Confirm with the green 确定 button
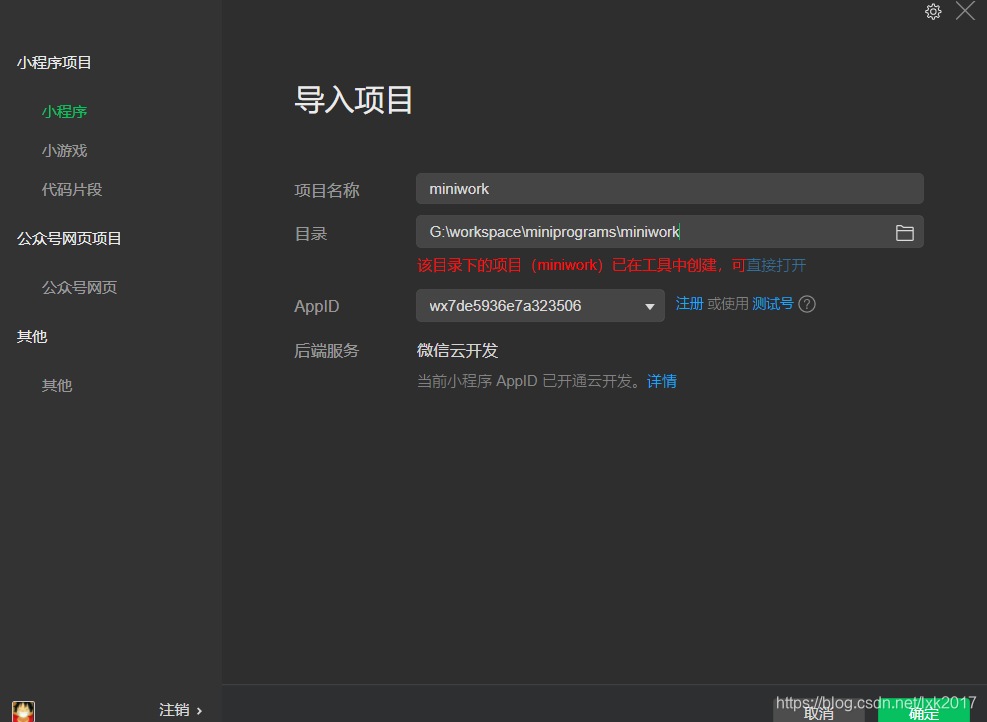 (923, 711)
